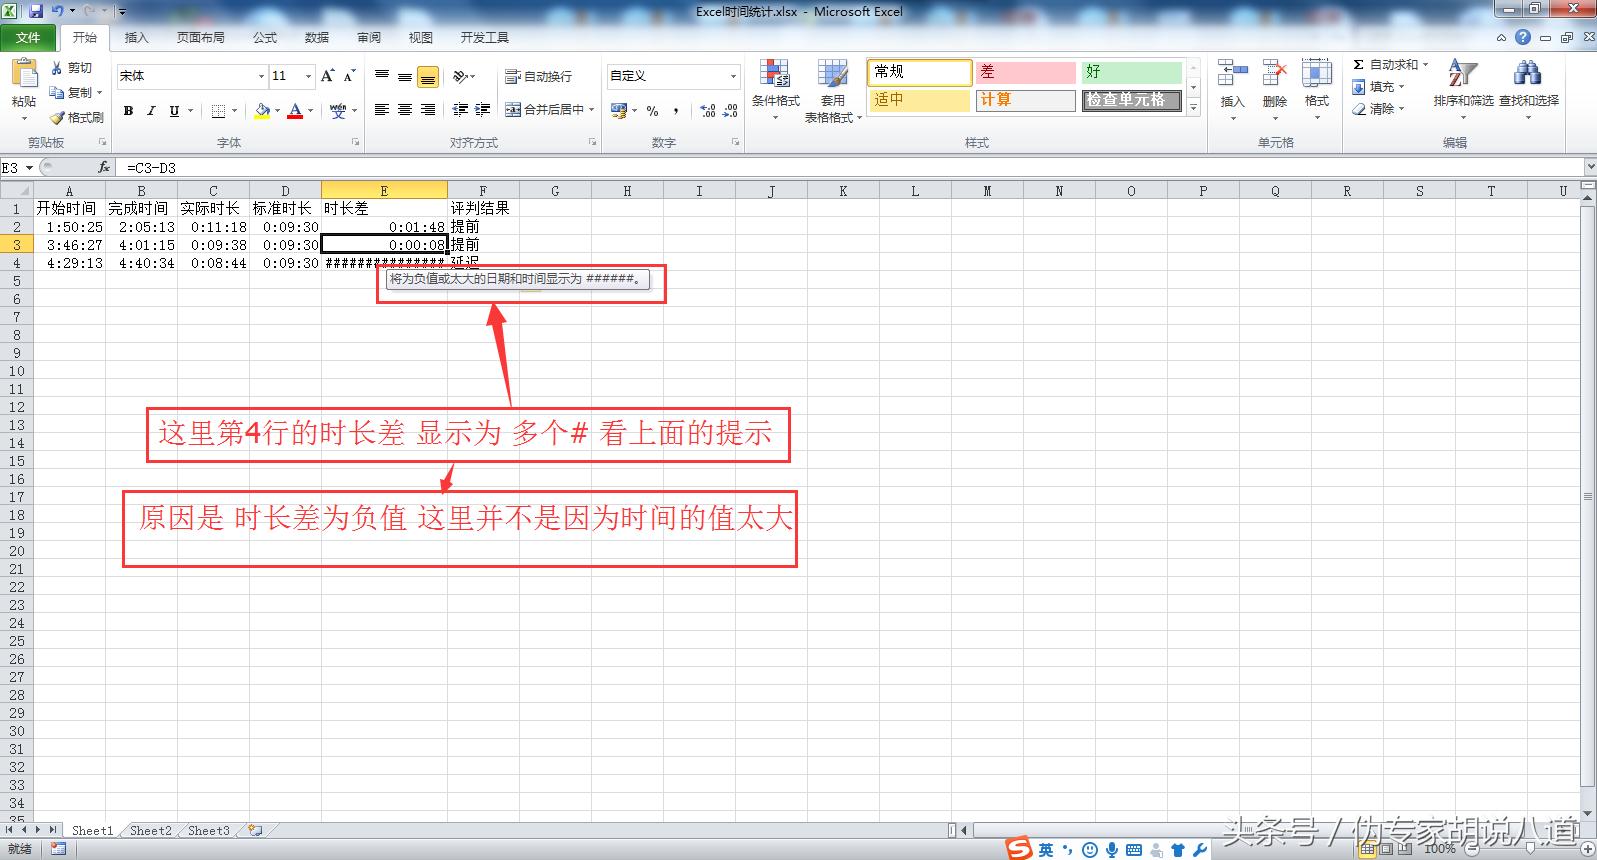Apply percent style to the cell
The width and height of the screenshot is (1597, 860).
tap(652, 111)
